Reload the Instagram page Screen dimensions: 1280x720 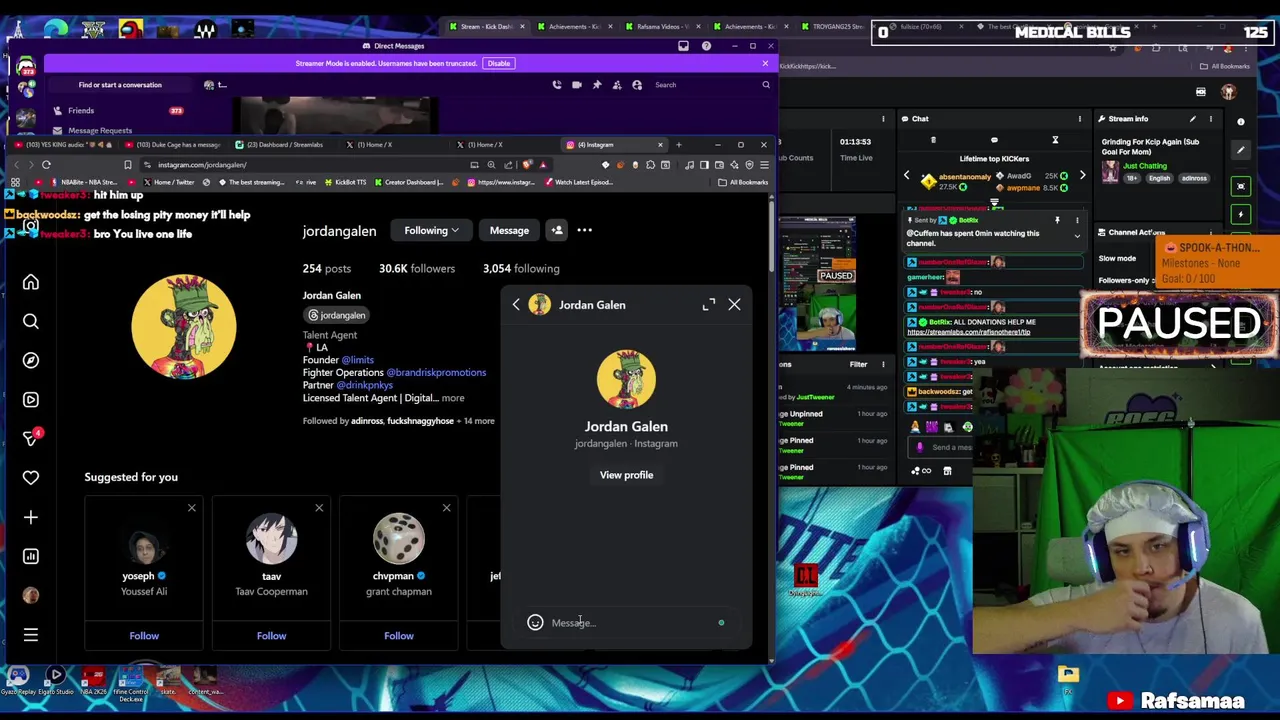[x=46, y=165]
